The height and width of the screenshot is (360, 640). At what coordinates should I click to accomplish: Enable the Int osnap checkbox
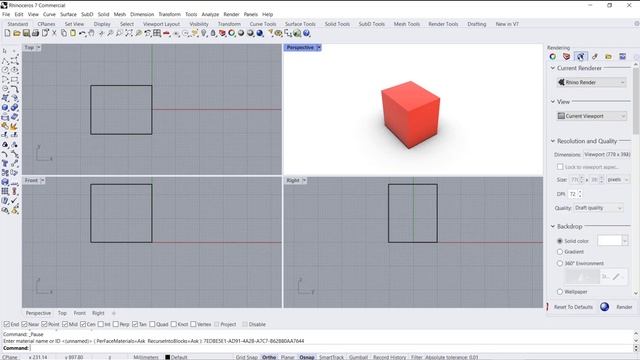coord(100,324)
